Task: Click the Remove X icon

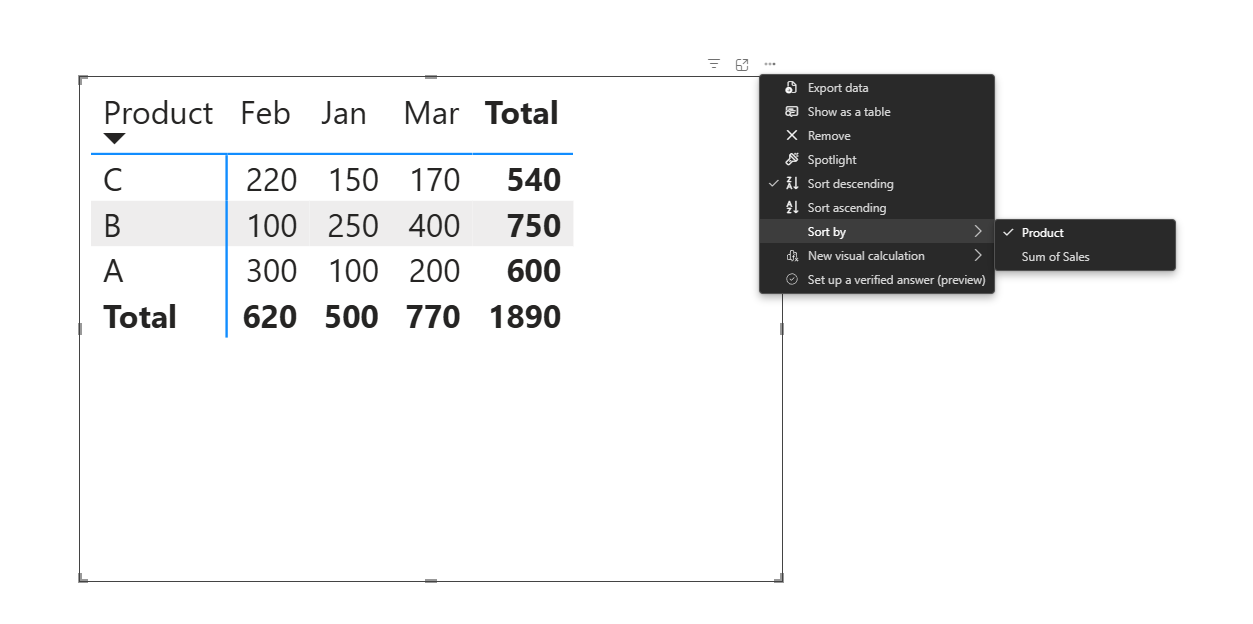Action: click(x=791, y=136)
